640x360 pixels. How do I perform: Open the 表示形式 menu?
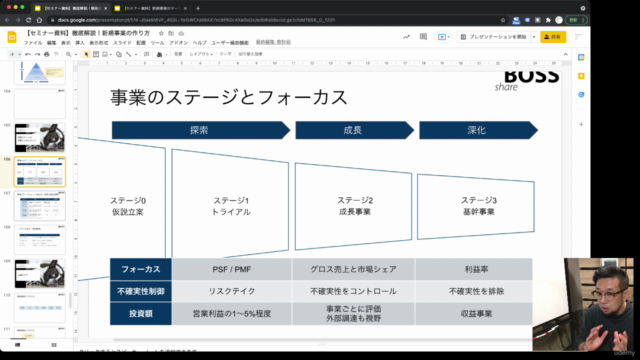coord(99,43)
